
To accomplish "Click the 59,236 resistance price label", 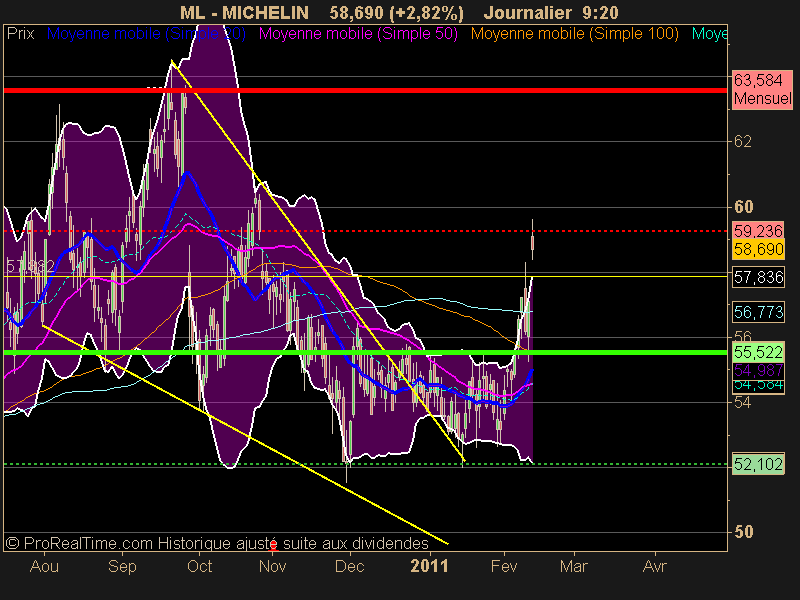I will (758, 231).
